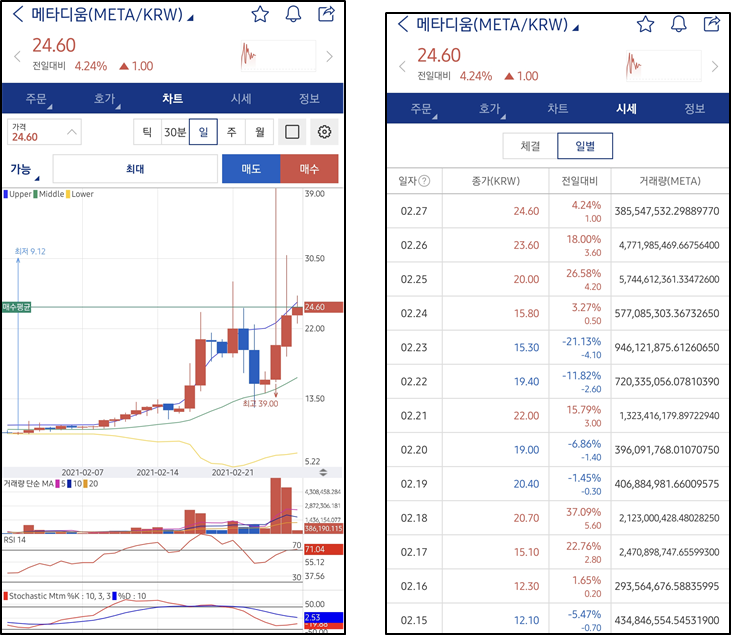Switch to 차트 tab in right screen
731x635 pixels.
(x=558, y=109)
